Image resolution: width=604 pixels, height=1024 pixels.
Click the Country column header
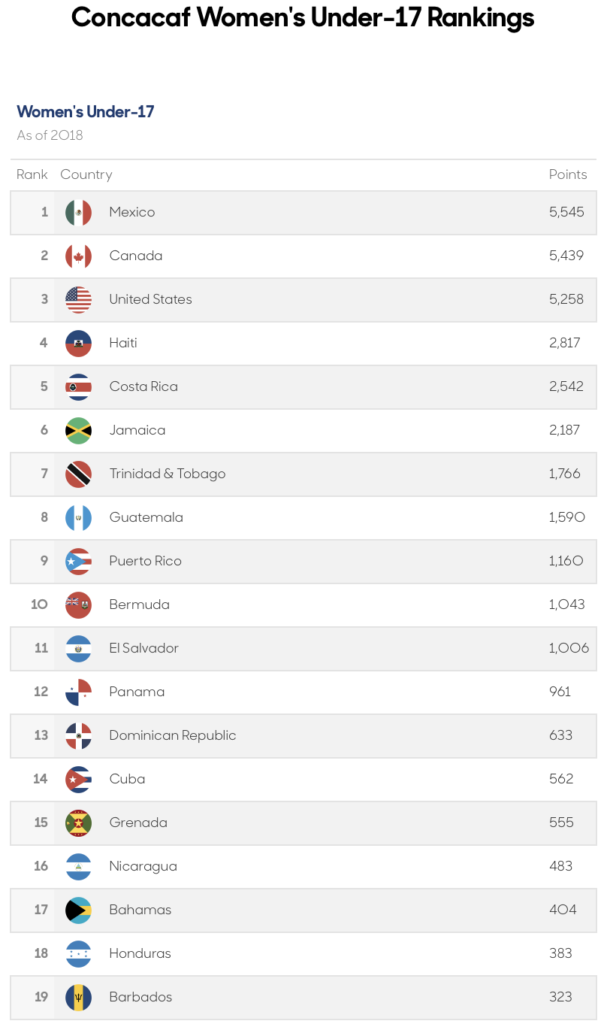coord(86,174)
